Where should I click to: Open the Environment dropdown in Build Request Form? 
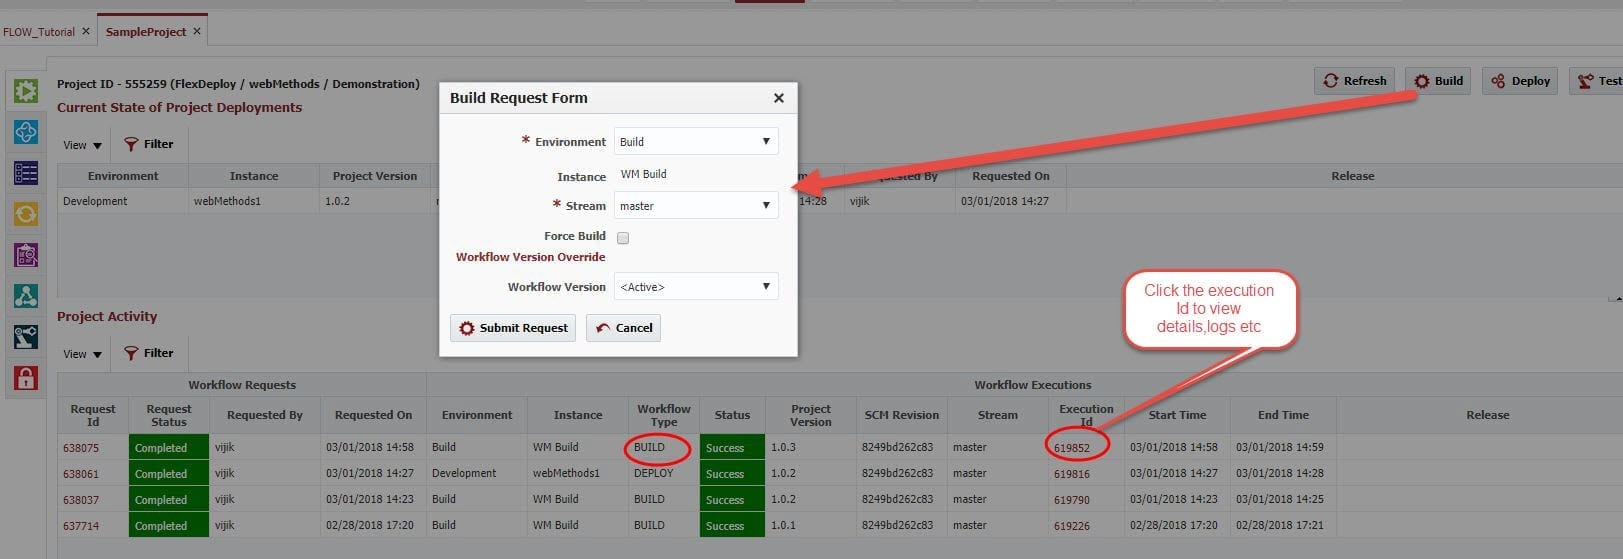tap(696, 142)
